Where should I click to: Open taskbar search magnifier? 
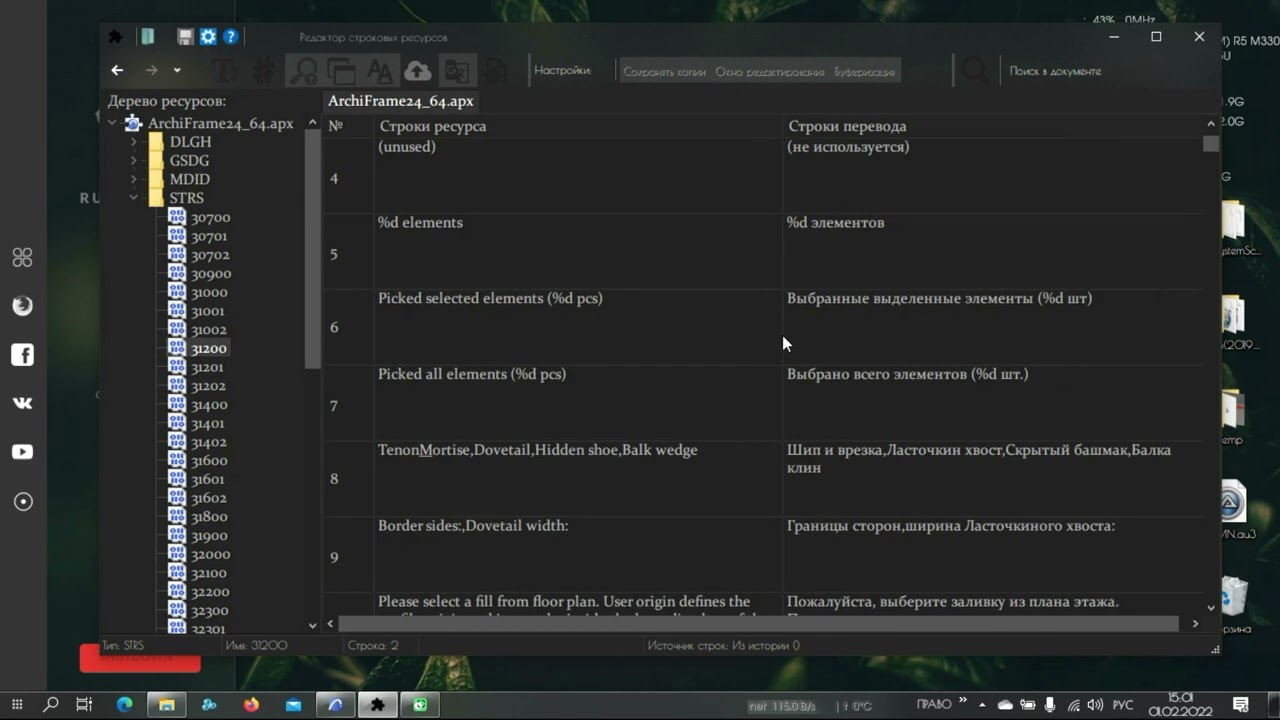click(x=51, y=705)
